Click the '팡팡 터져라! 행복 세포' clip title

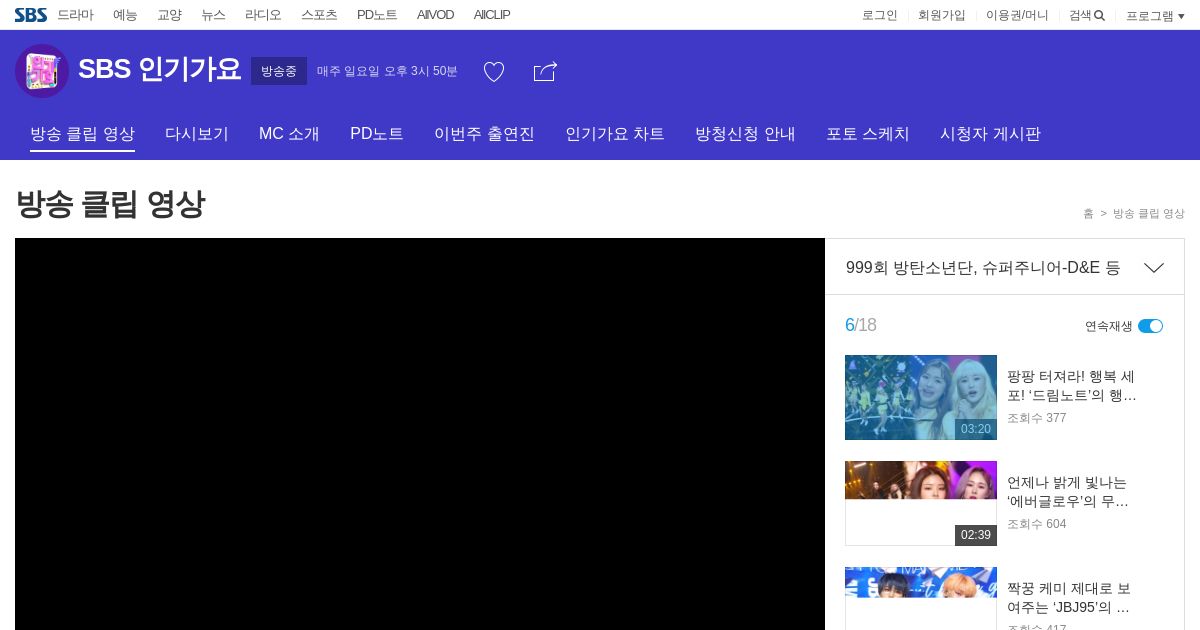point(1072,386)
